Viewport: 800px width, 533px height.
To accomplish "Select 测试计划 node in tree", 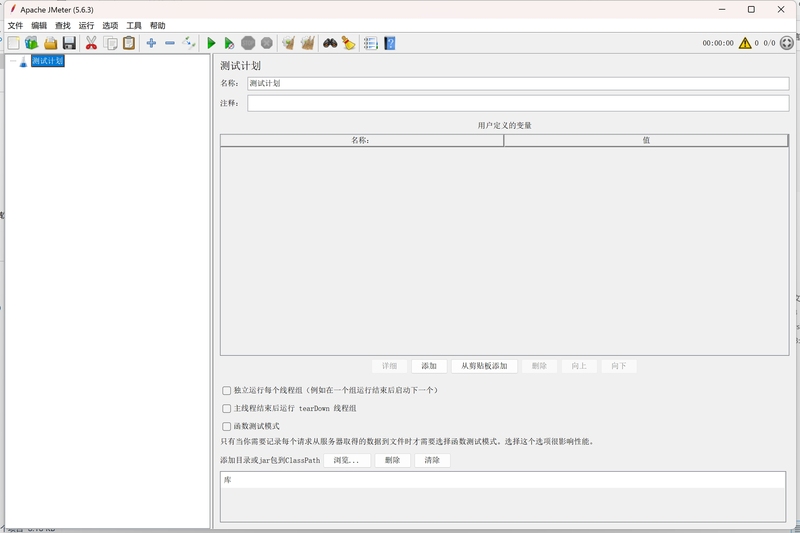I will pyautogui.click(x=47, y=61).
